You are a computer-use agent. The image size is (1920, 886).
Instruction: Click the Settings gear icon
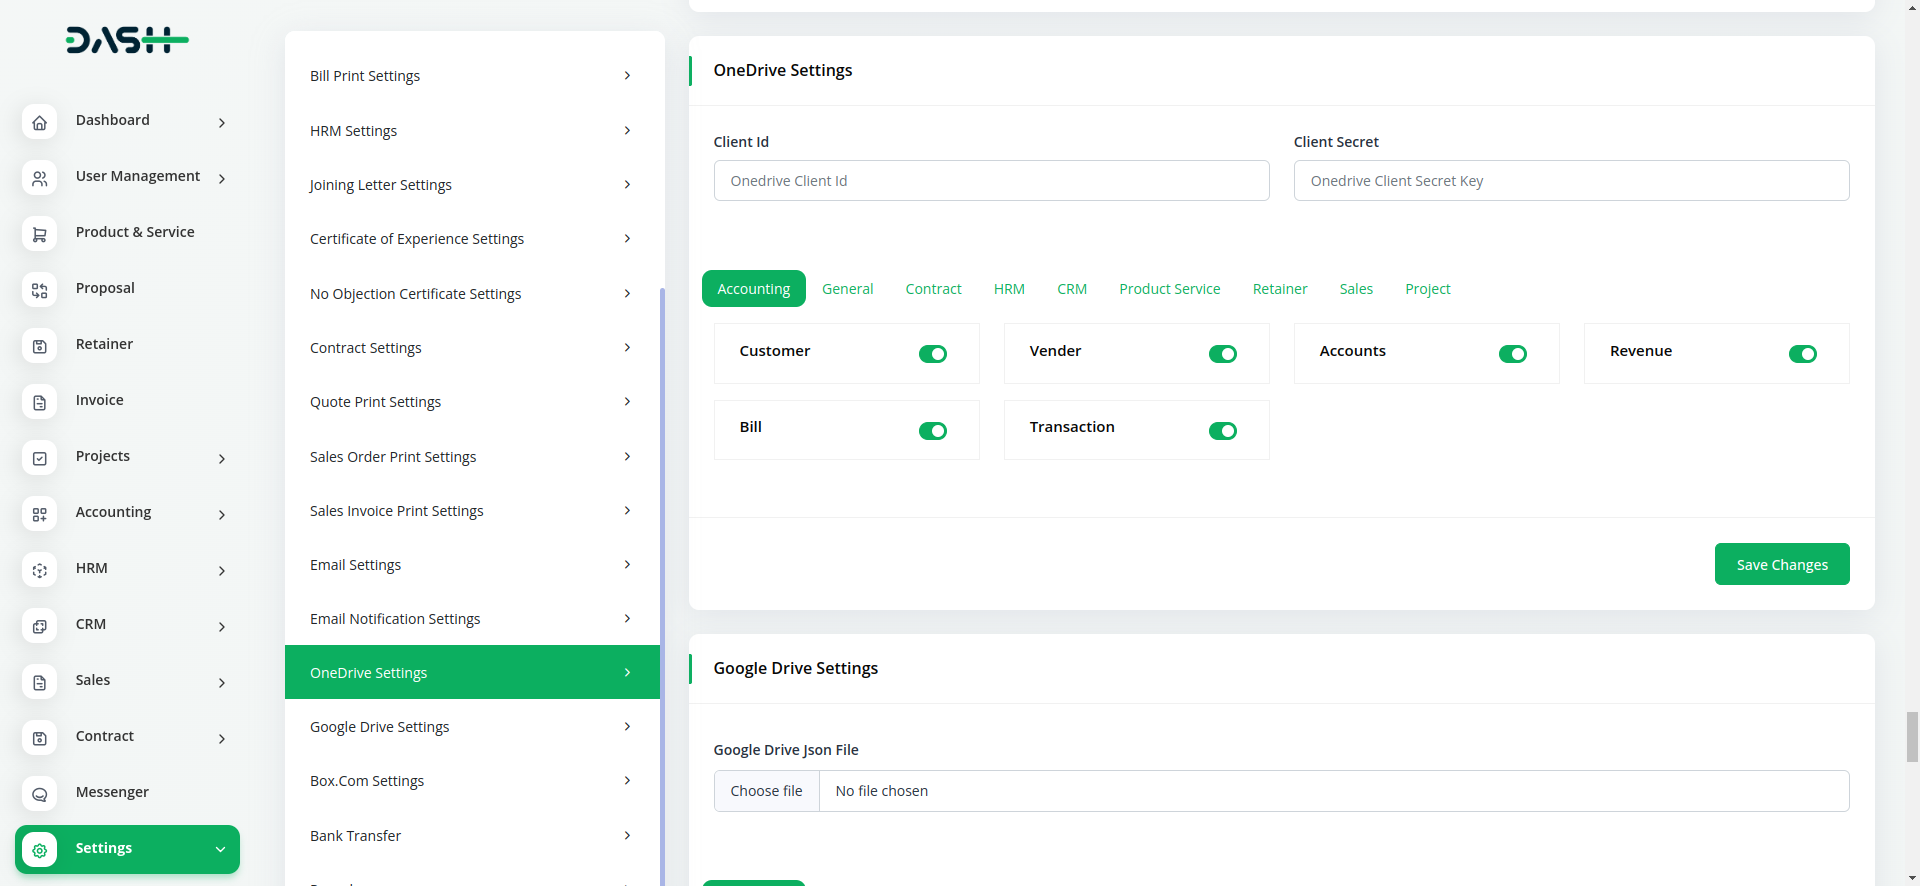[39, 850]
